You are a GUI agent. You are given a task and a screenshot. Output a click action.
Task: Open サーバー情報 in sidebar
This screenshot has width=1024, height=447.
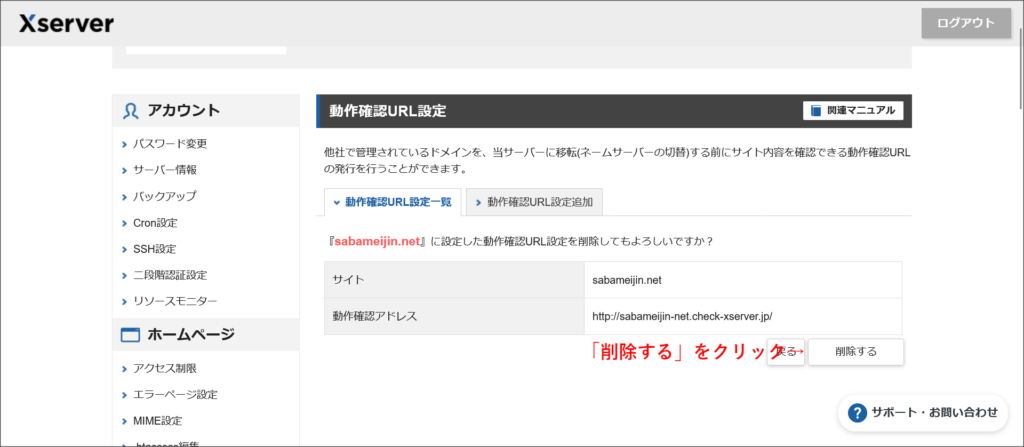164,170
